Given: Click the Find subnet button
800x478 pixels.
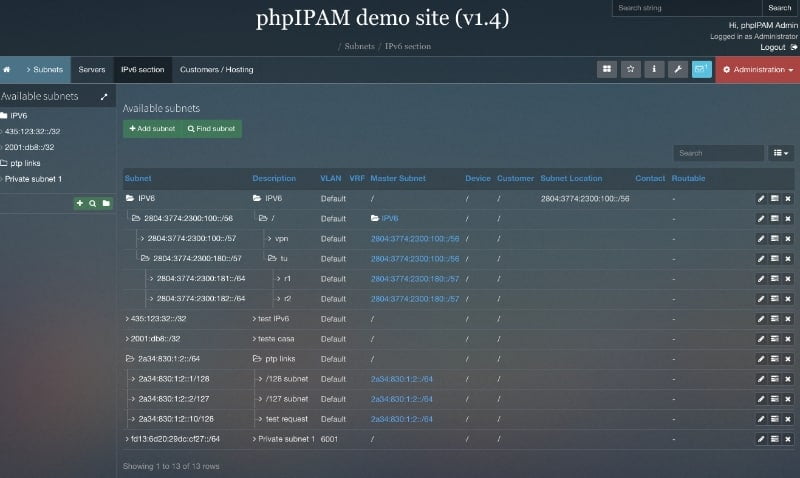Looking at the screenshot, I should point(211,129).
